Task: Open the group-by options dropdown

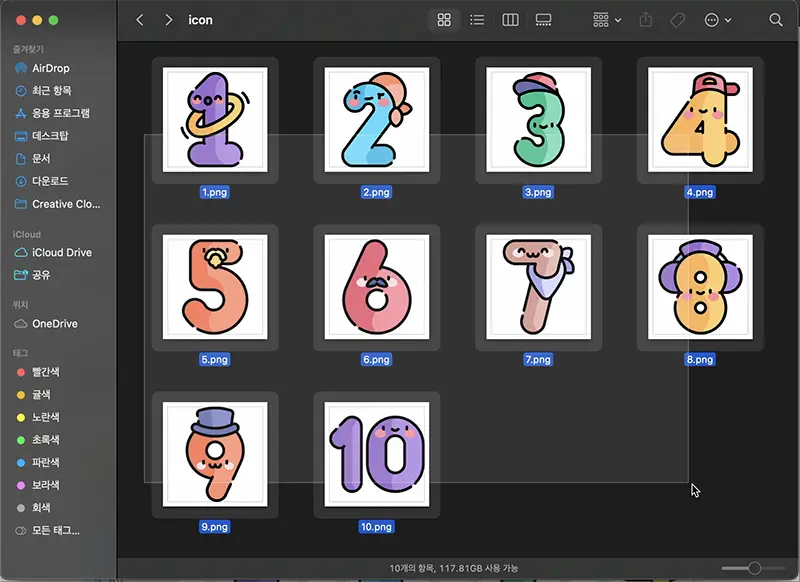Action: [607, 20]
